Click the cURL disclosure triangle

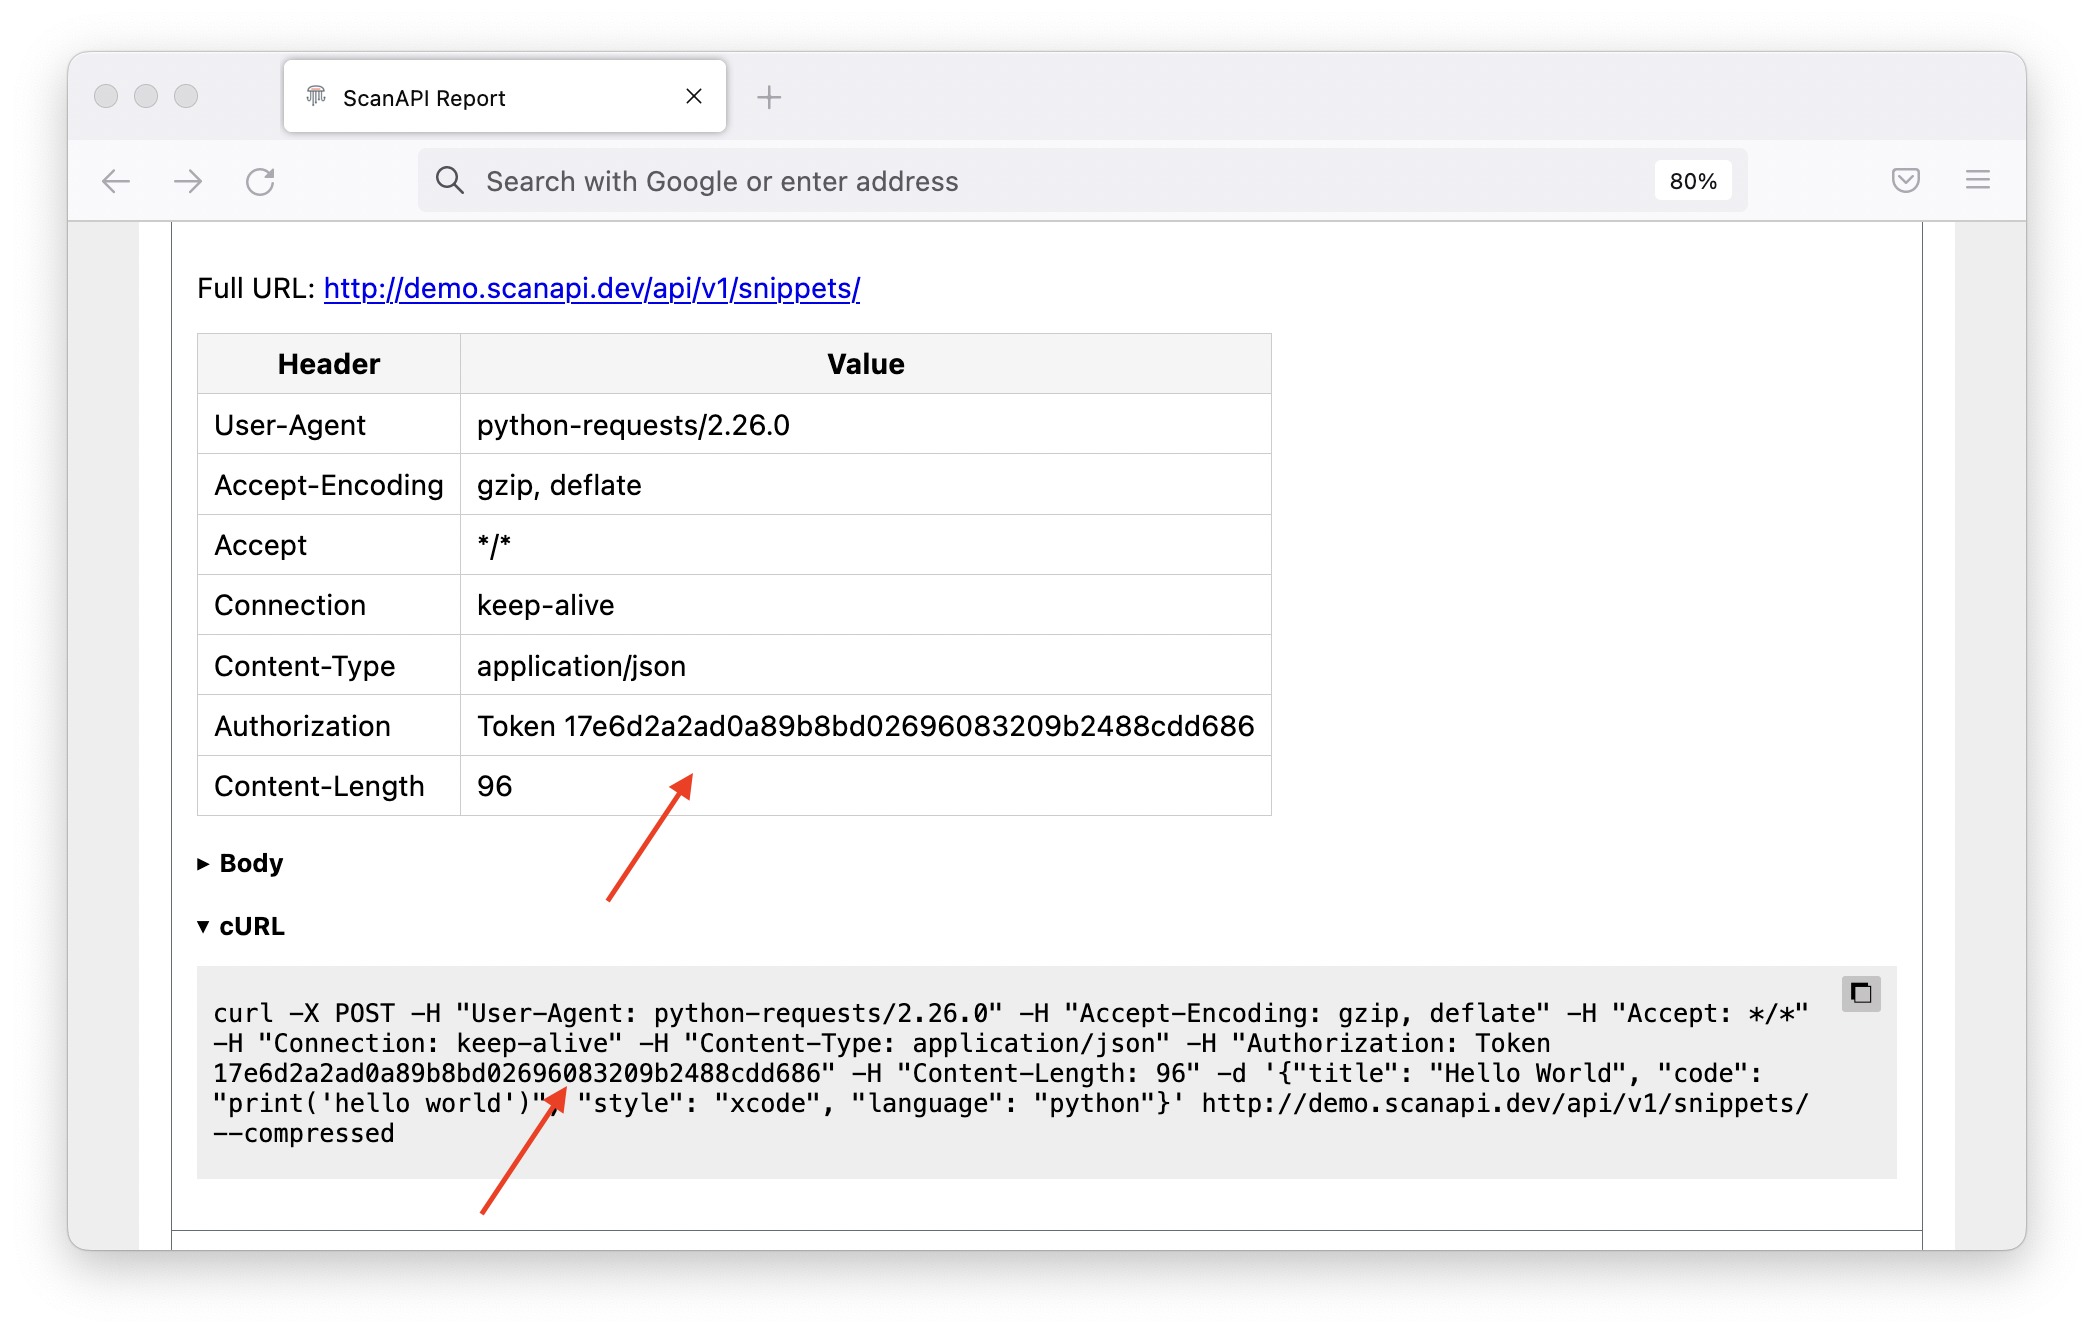pos(203,926)
